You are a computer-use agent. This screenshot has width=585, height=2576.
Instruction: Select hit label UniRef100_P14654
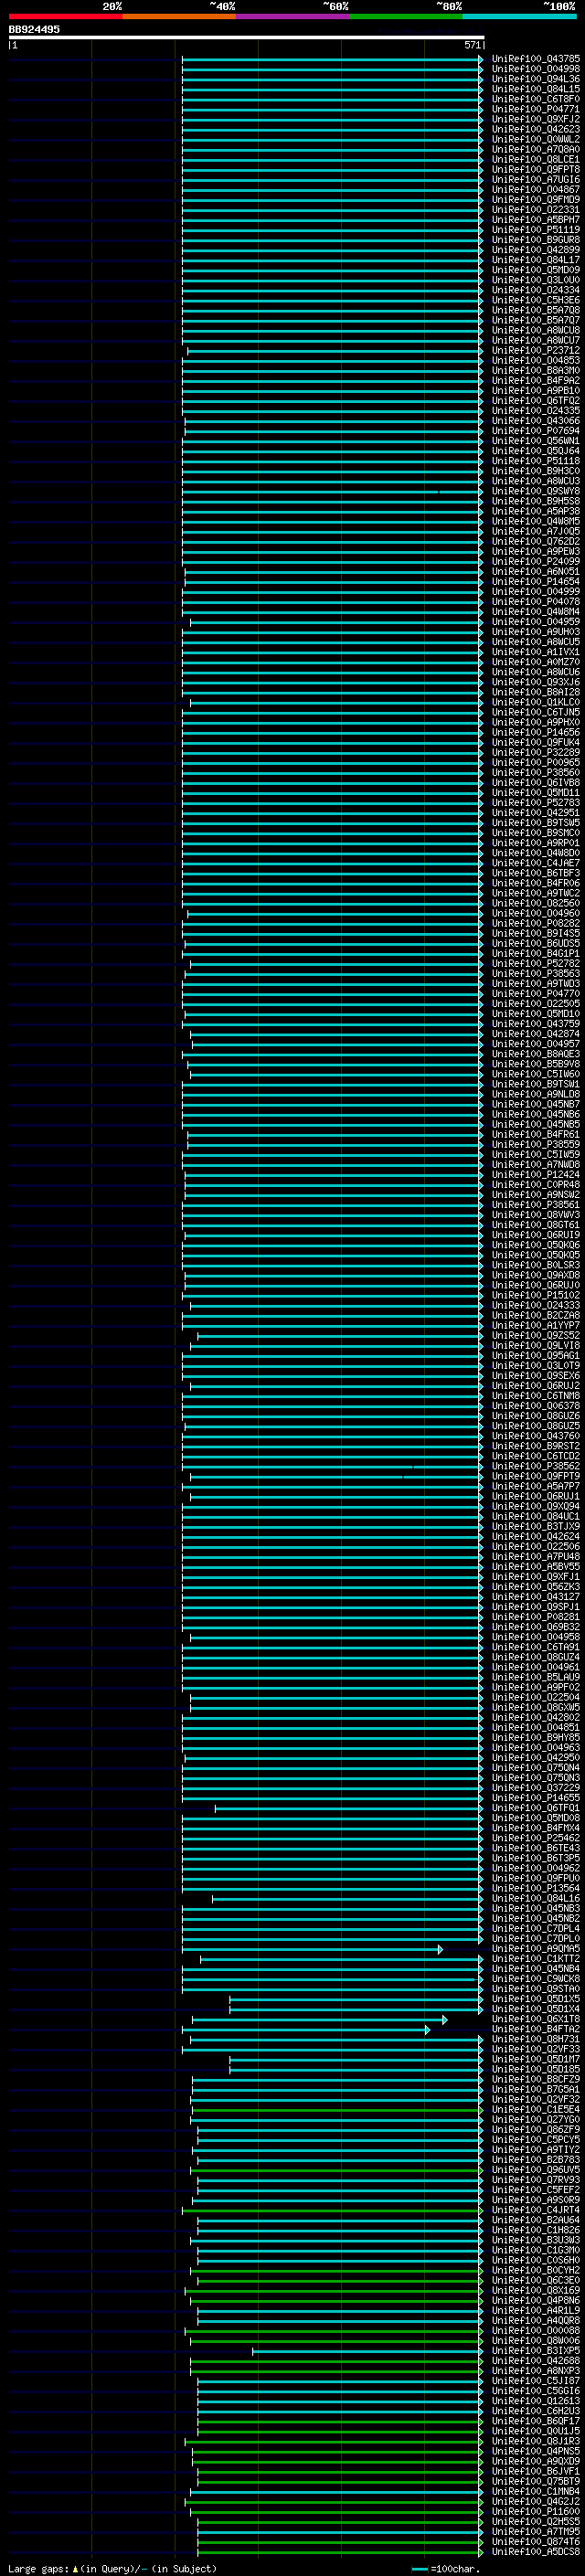click(535, 581)
